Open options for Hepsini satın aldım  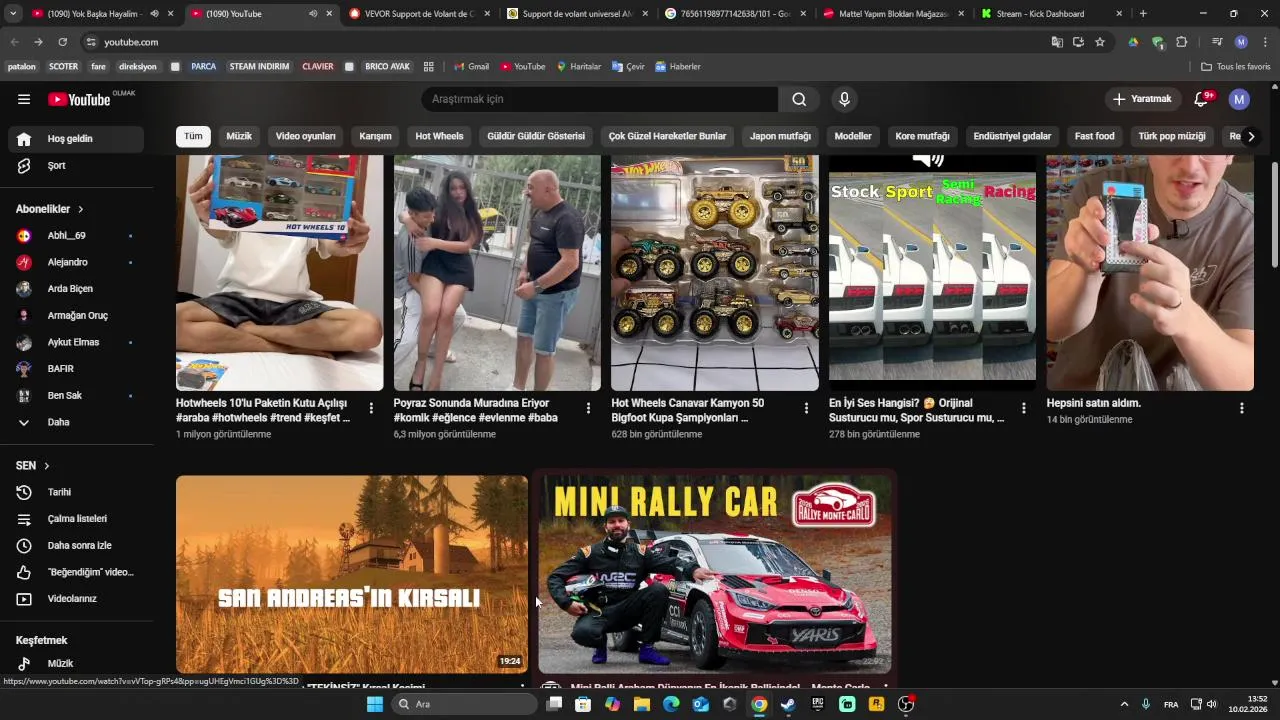coord(1241,408)
